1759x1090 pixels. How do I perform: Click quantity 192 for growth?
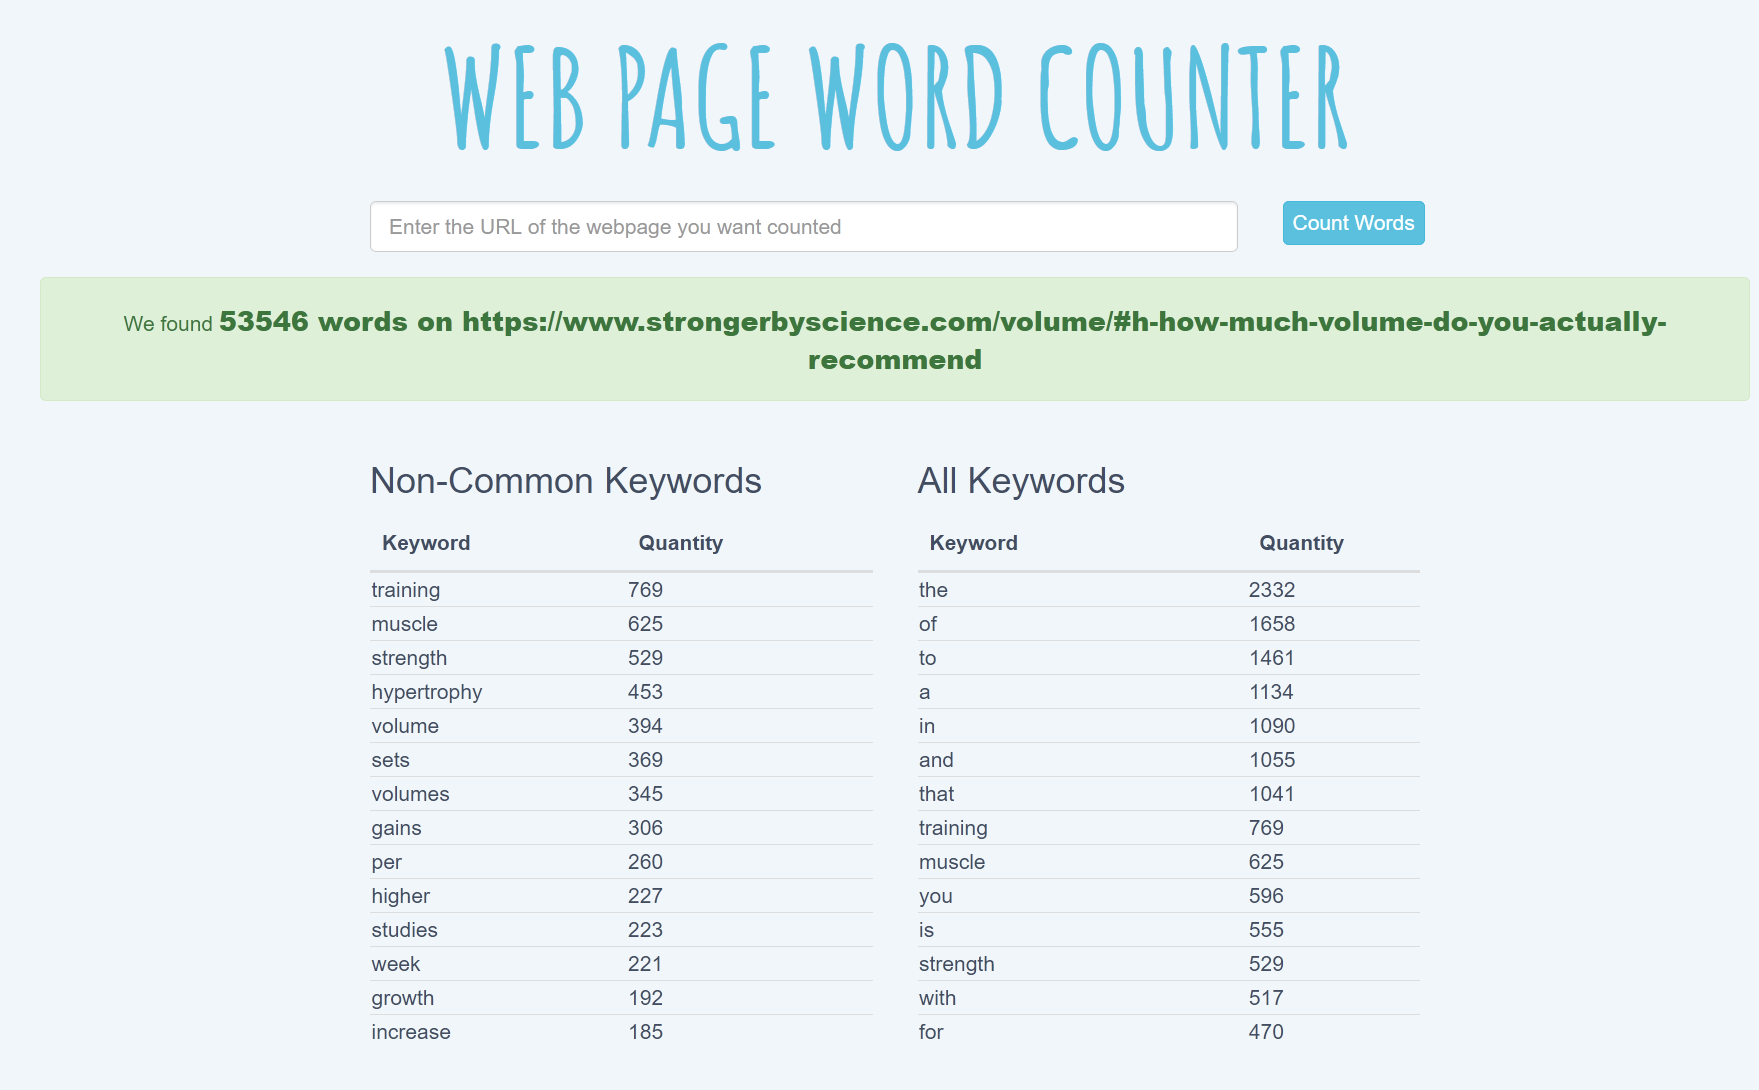click(x=645, y=998)
